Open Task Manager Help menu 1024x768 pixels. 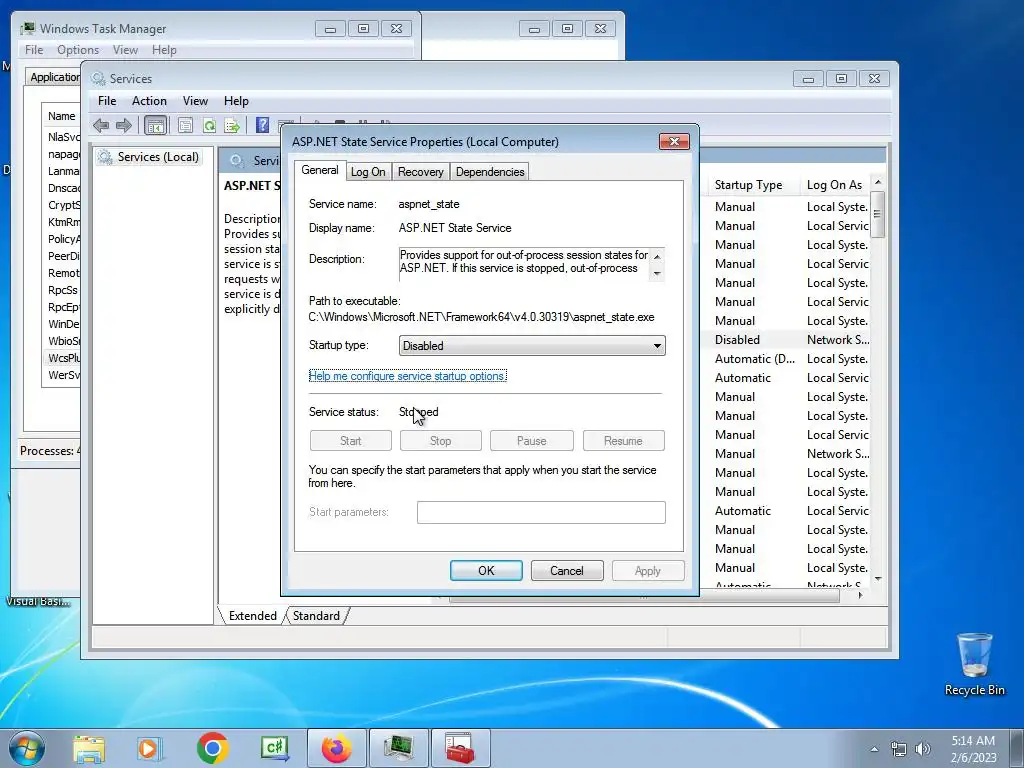click(164, 50)
